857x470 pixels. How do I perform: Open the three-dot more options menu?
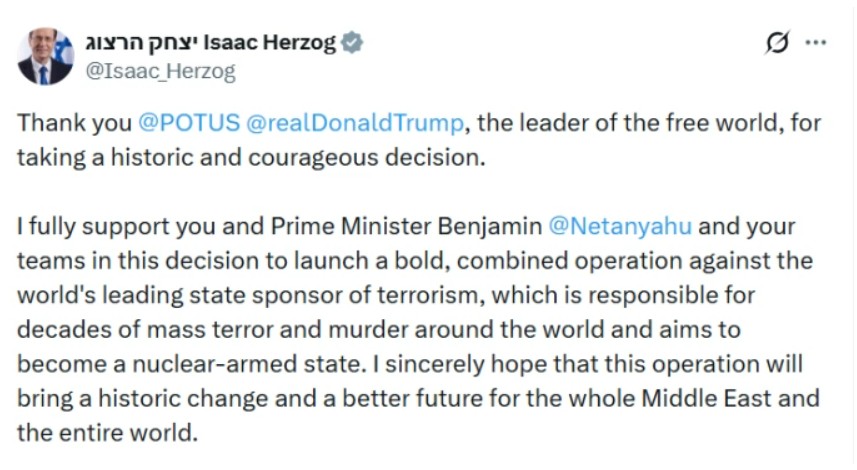pyautogui.click(x=816, y=43)
